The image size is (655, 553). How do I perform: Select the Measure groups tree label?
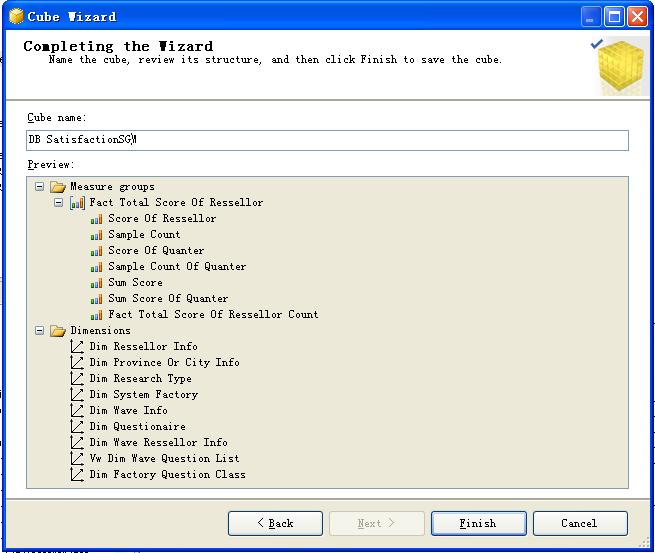(x=112, y=187)
